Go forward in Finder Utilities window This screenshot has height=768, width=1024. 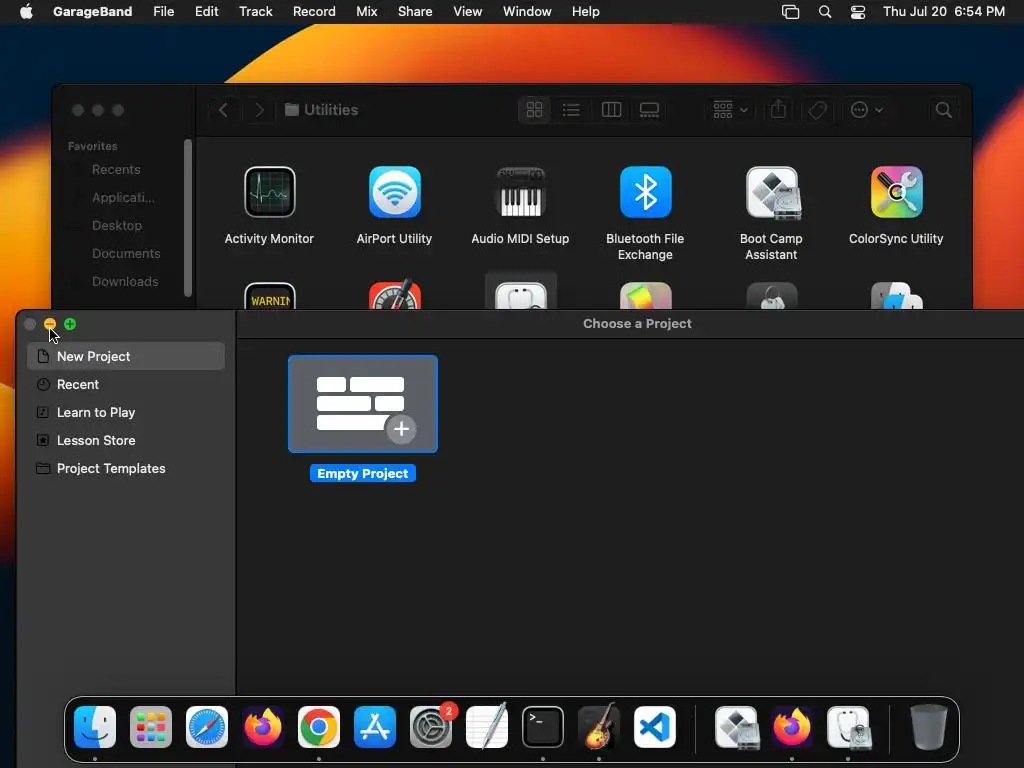(259, 110)
